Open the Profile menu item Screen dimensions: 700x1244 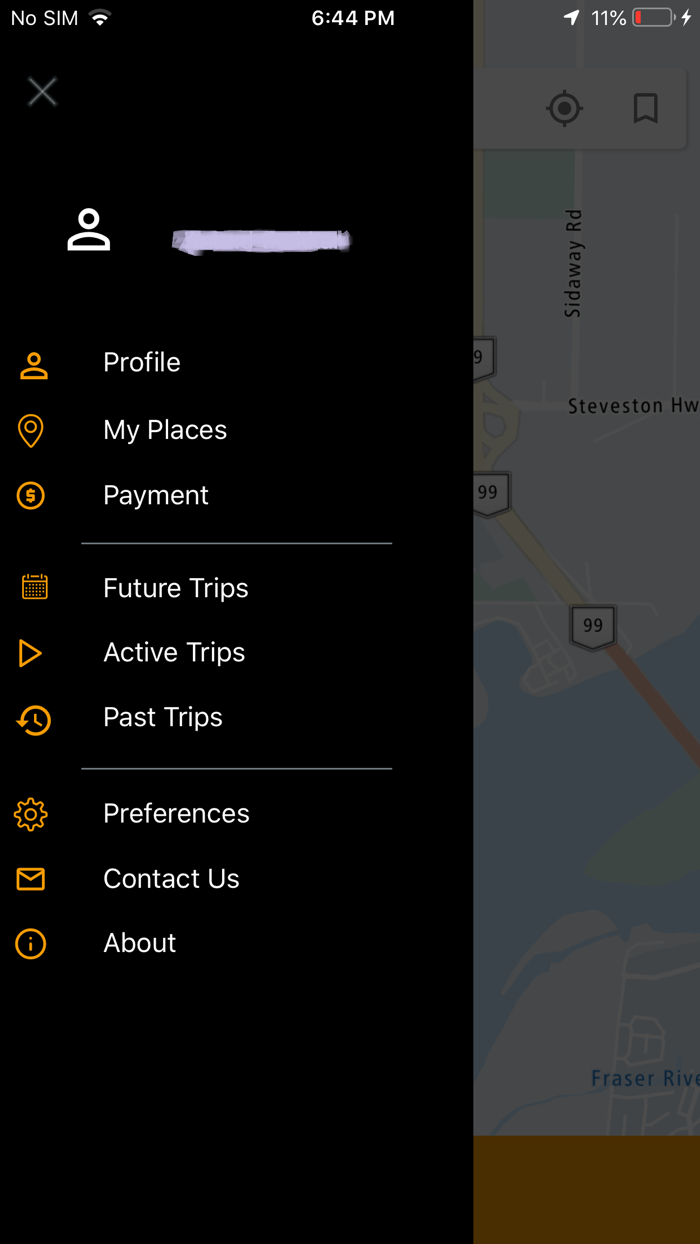pyautogui.click(x=141, y=362)
